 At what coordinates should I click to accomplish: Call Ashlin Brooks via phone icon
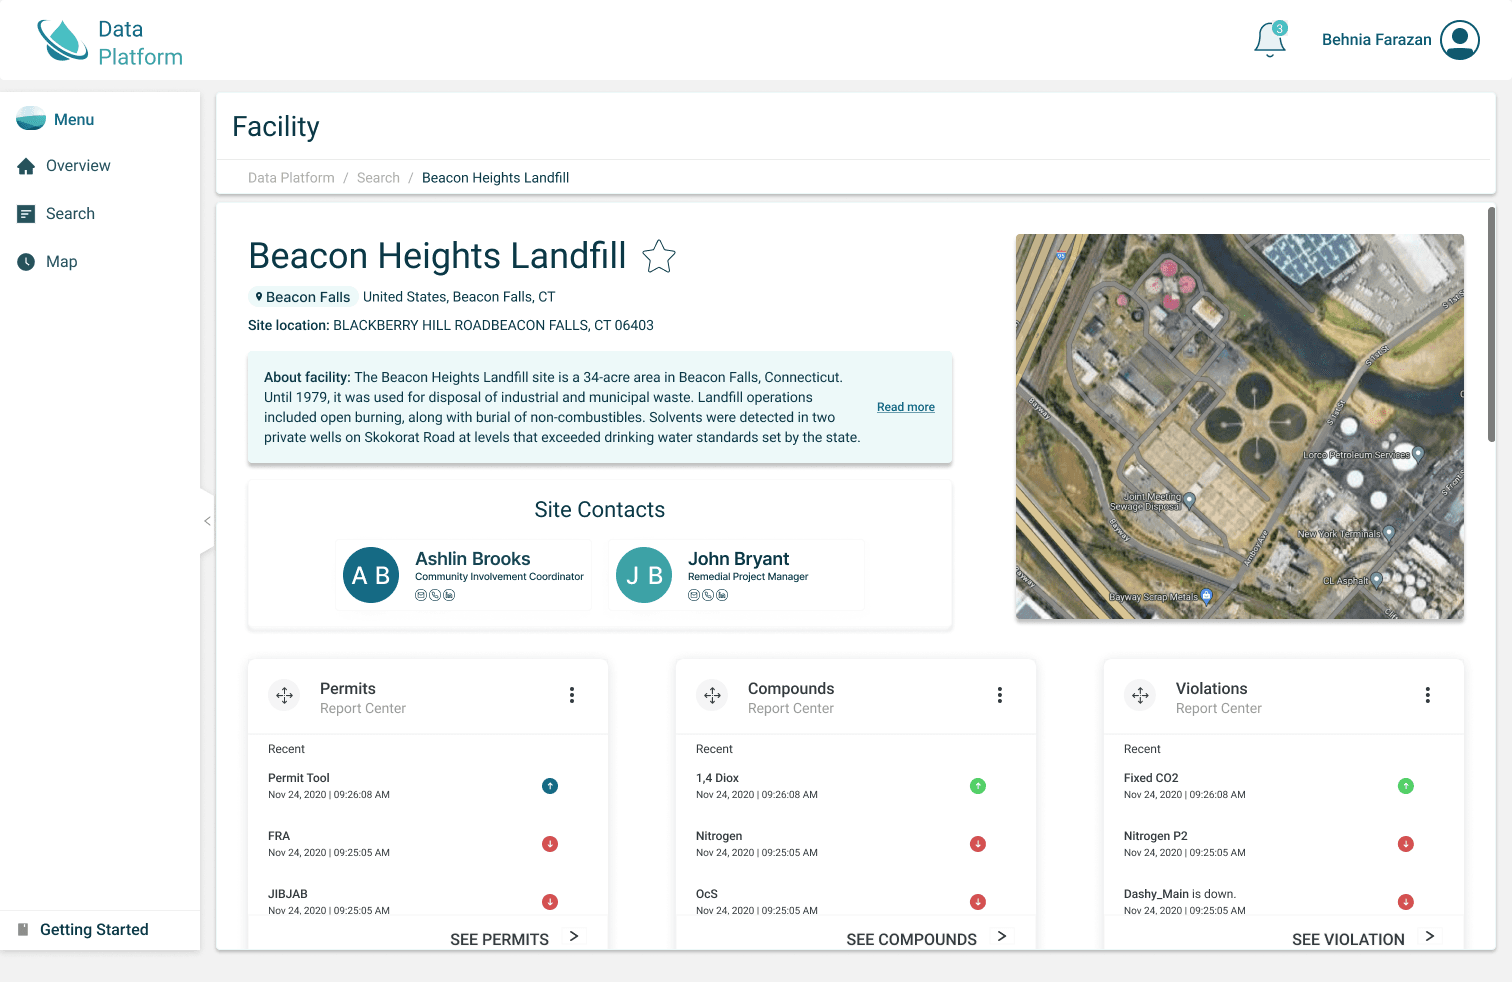pos(435,595)
